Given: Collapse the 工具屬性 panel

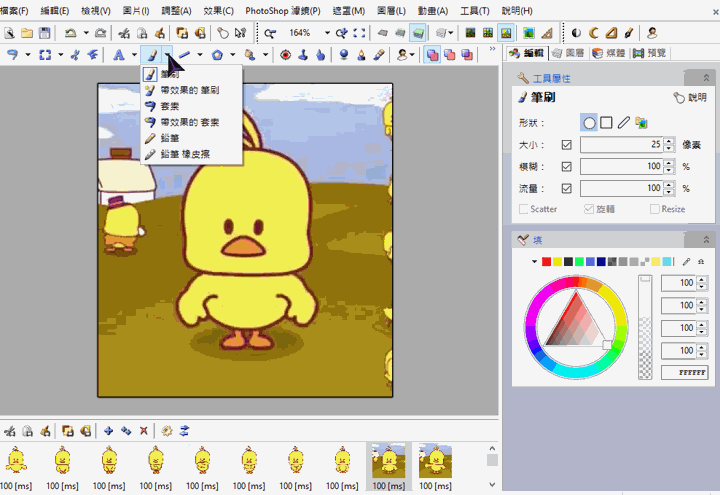Looking at the screenshot, I should [706, 78].
